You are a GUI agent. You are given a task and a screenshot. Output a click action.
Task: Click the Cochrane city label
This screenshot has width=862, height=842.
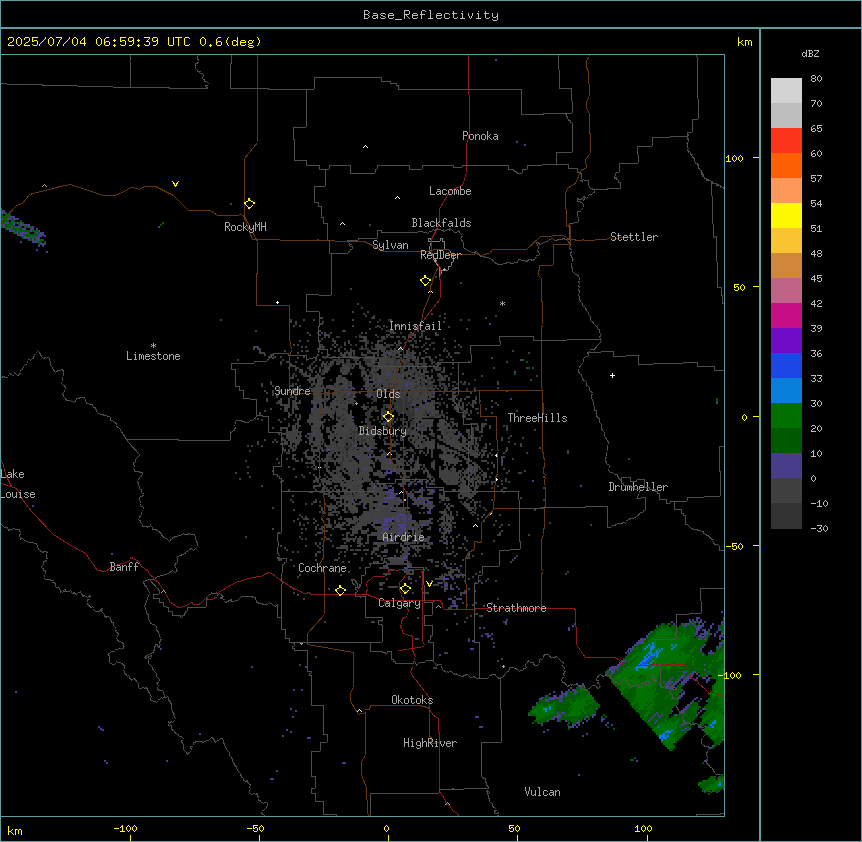pos(322,568)
